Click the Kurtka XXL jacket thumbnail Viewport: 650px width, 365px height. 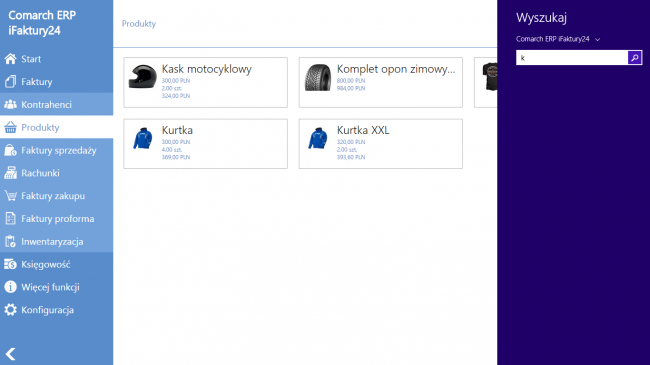(318, 138)
